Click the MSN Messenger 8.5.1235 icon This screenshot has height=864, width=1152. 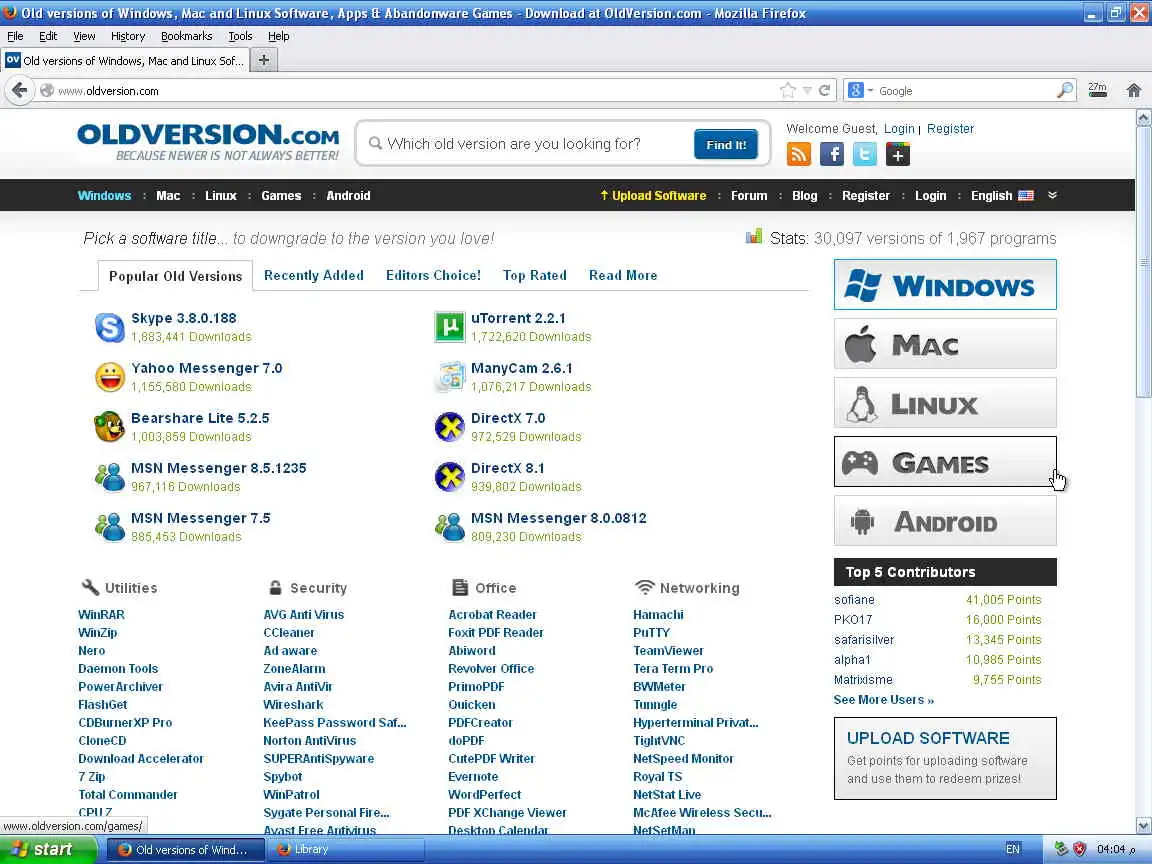coord(109,477)
